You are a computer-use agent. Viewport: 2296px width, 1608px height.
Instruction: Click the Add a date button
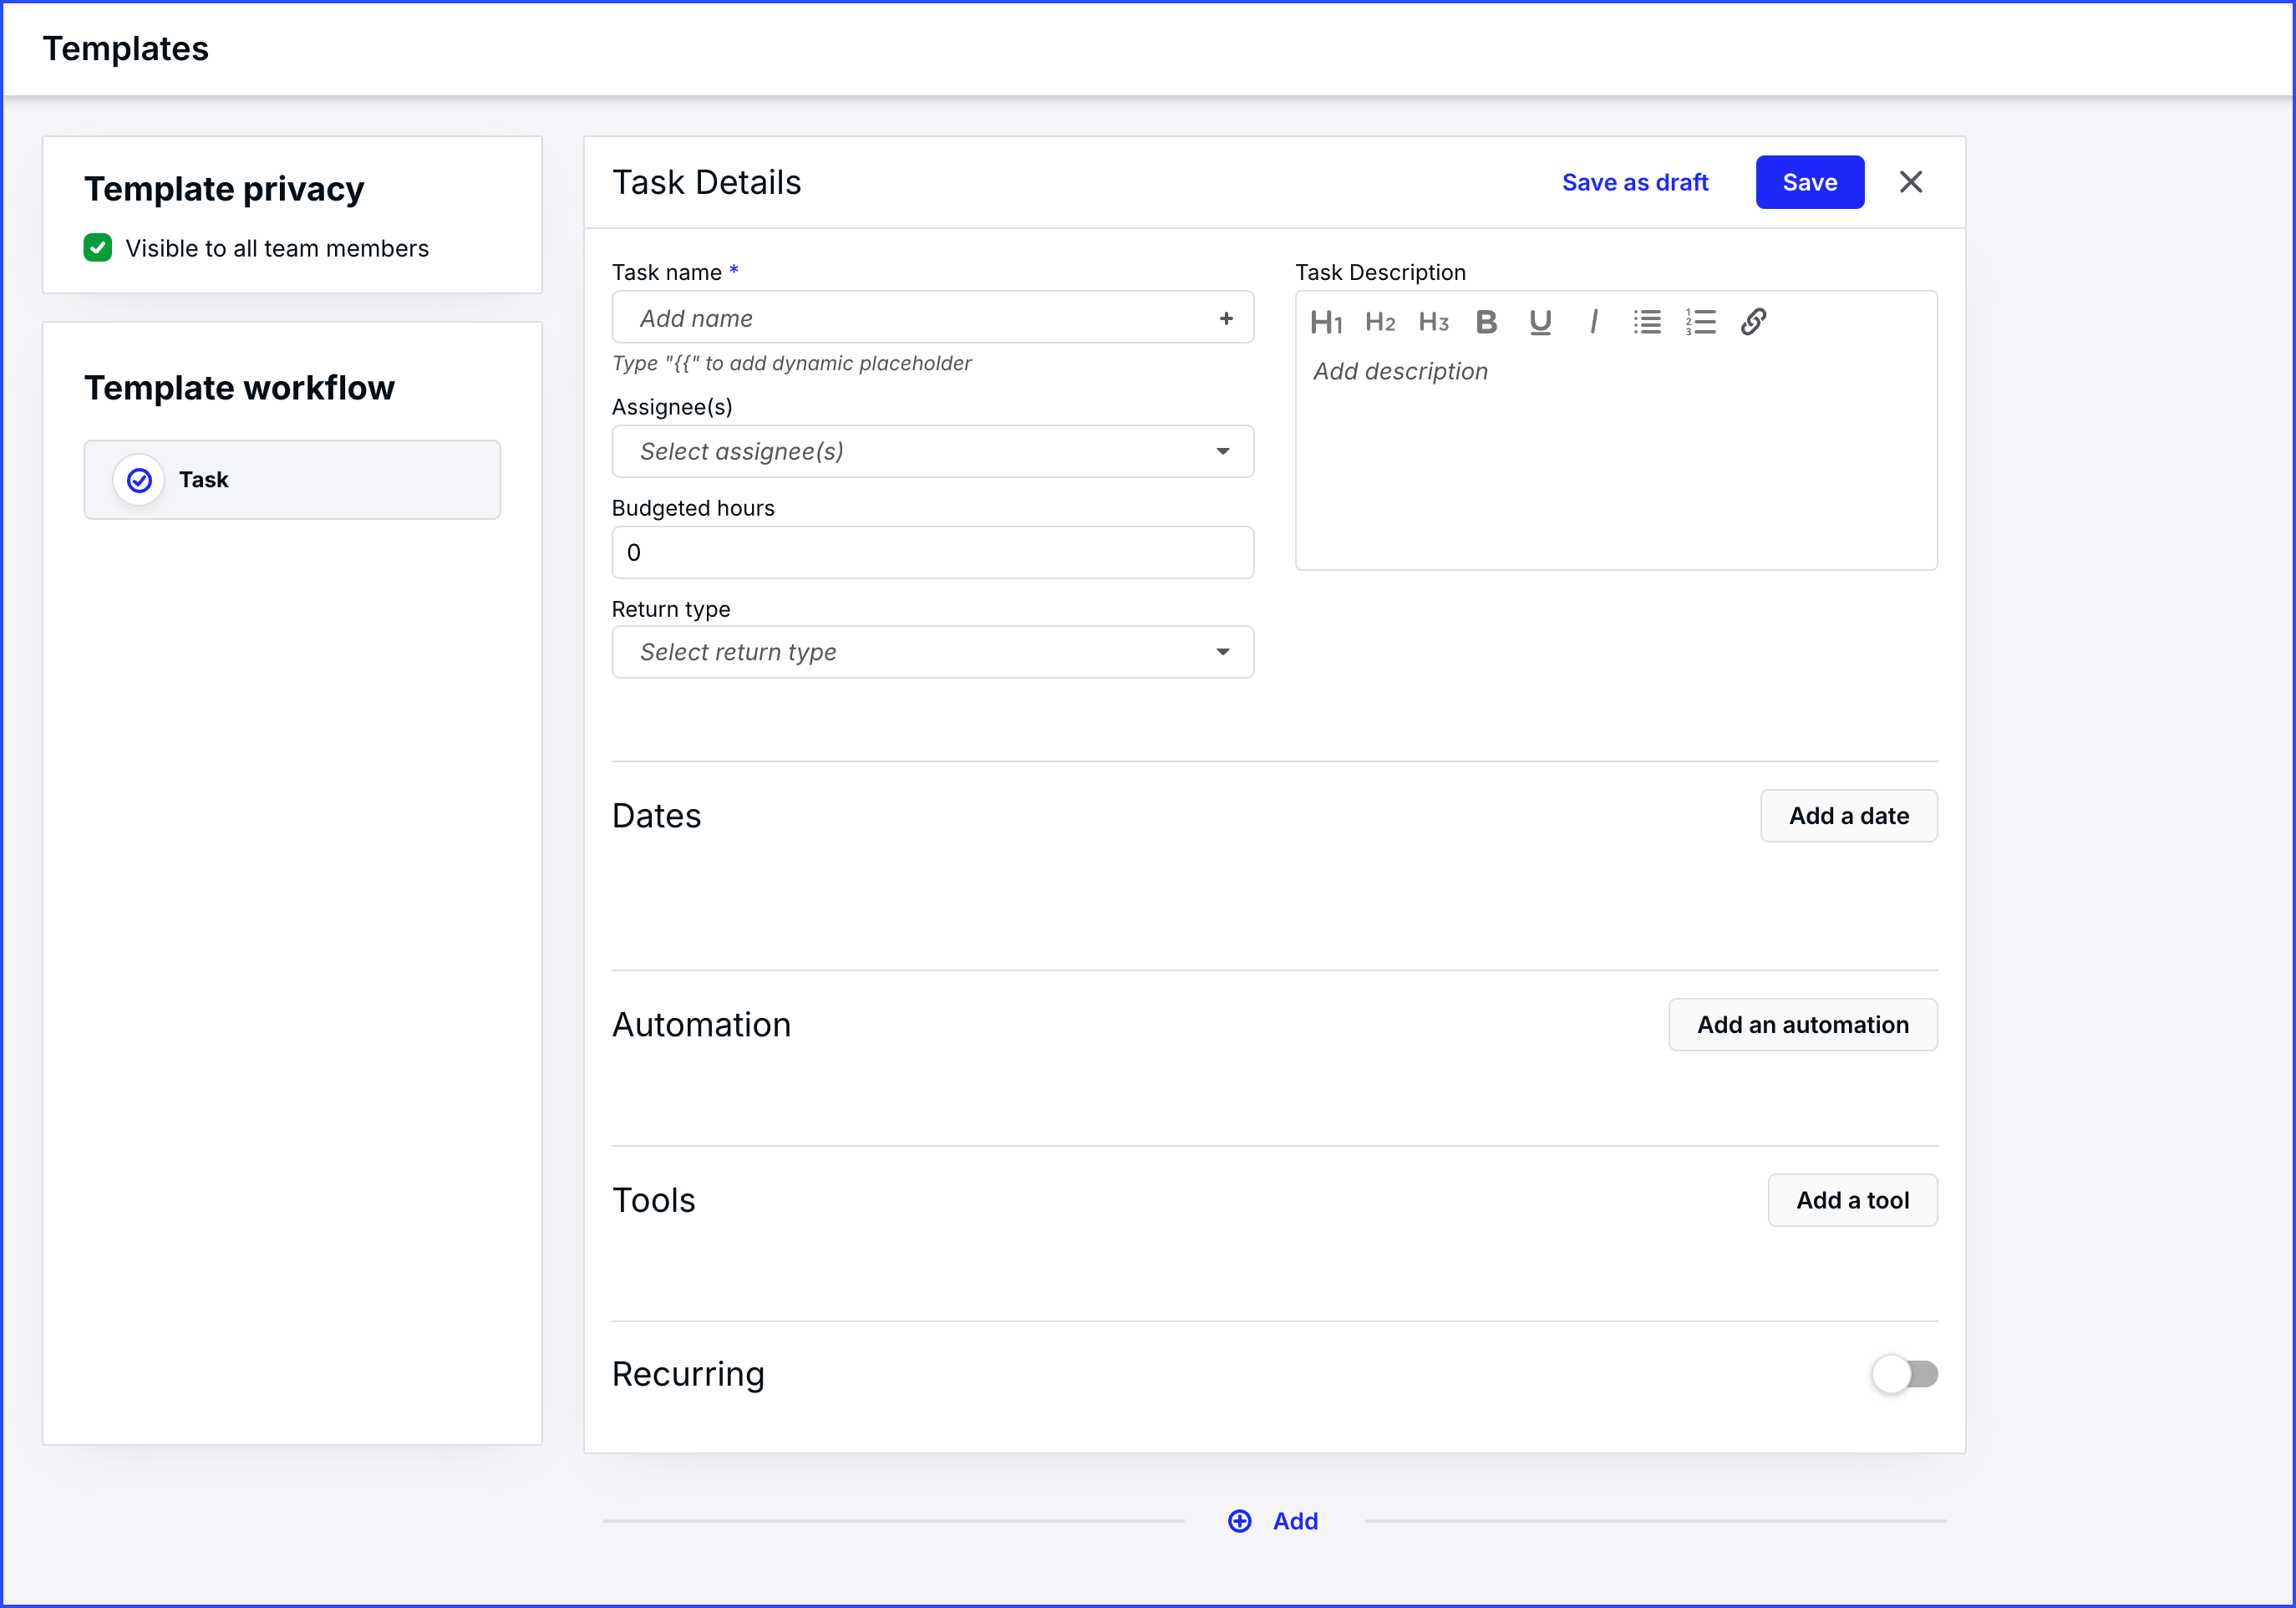pos(1848,815)
